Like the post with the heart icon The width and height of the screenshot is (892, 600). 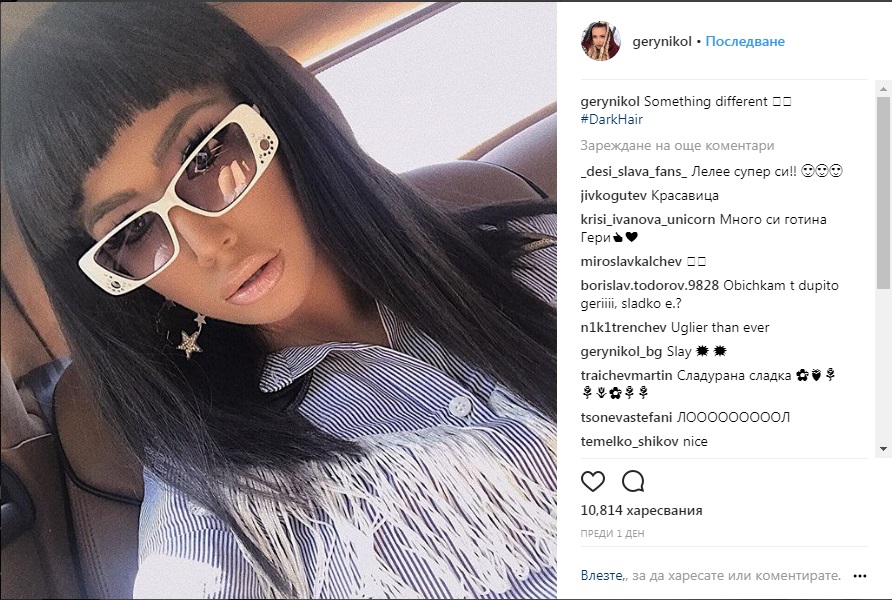593,482
